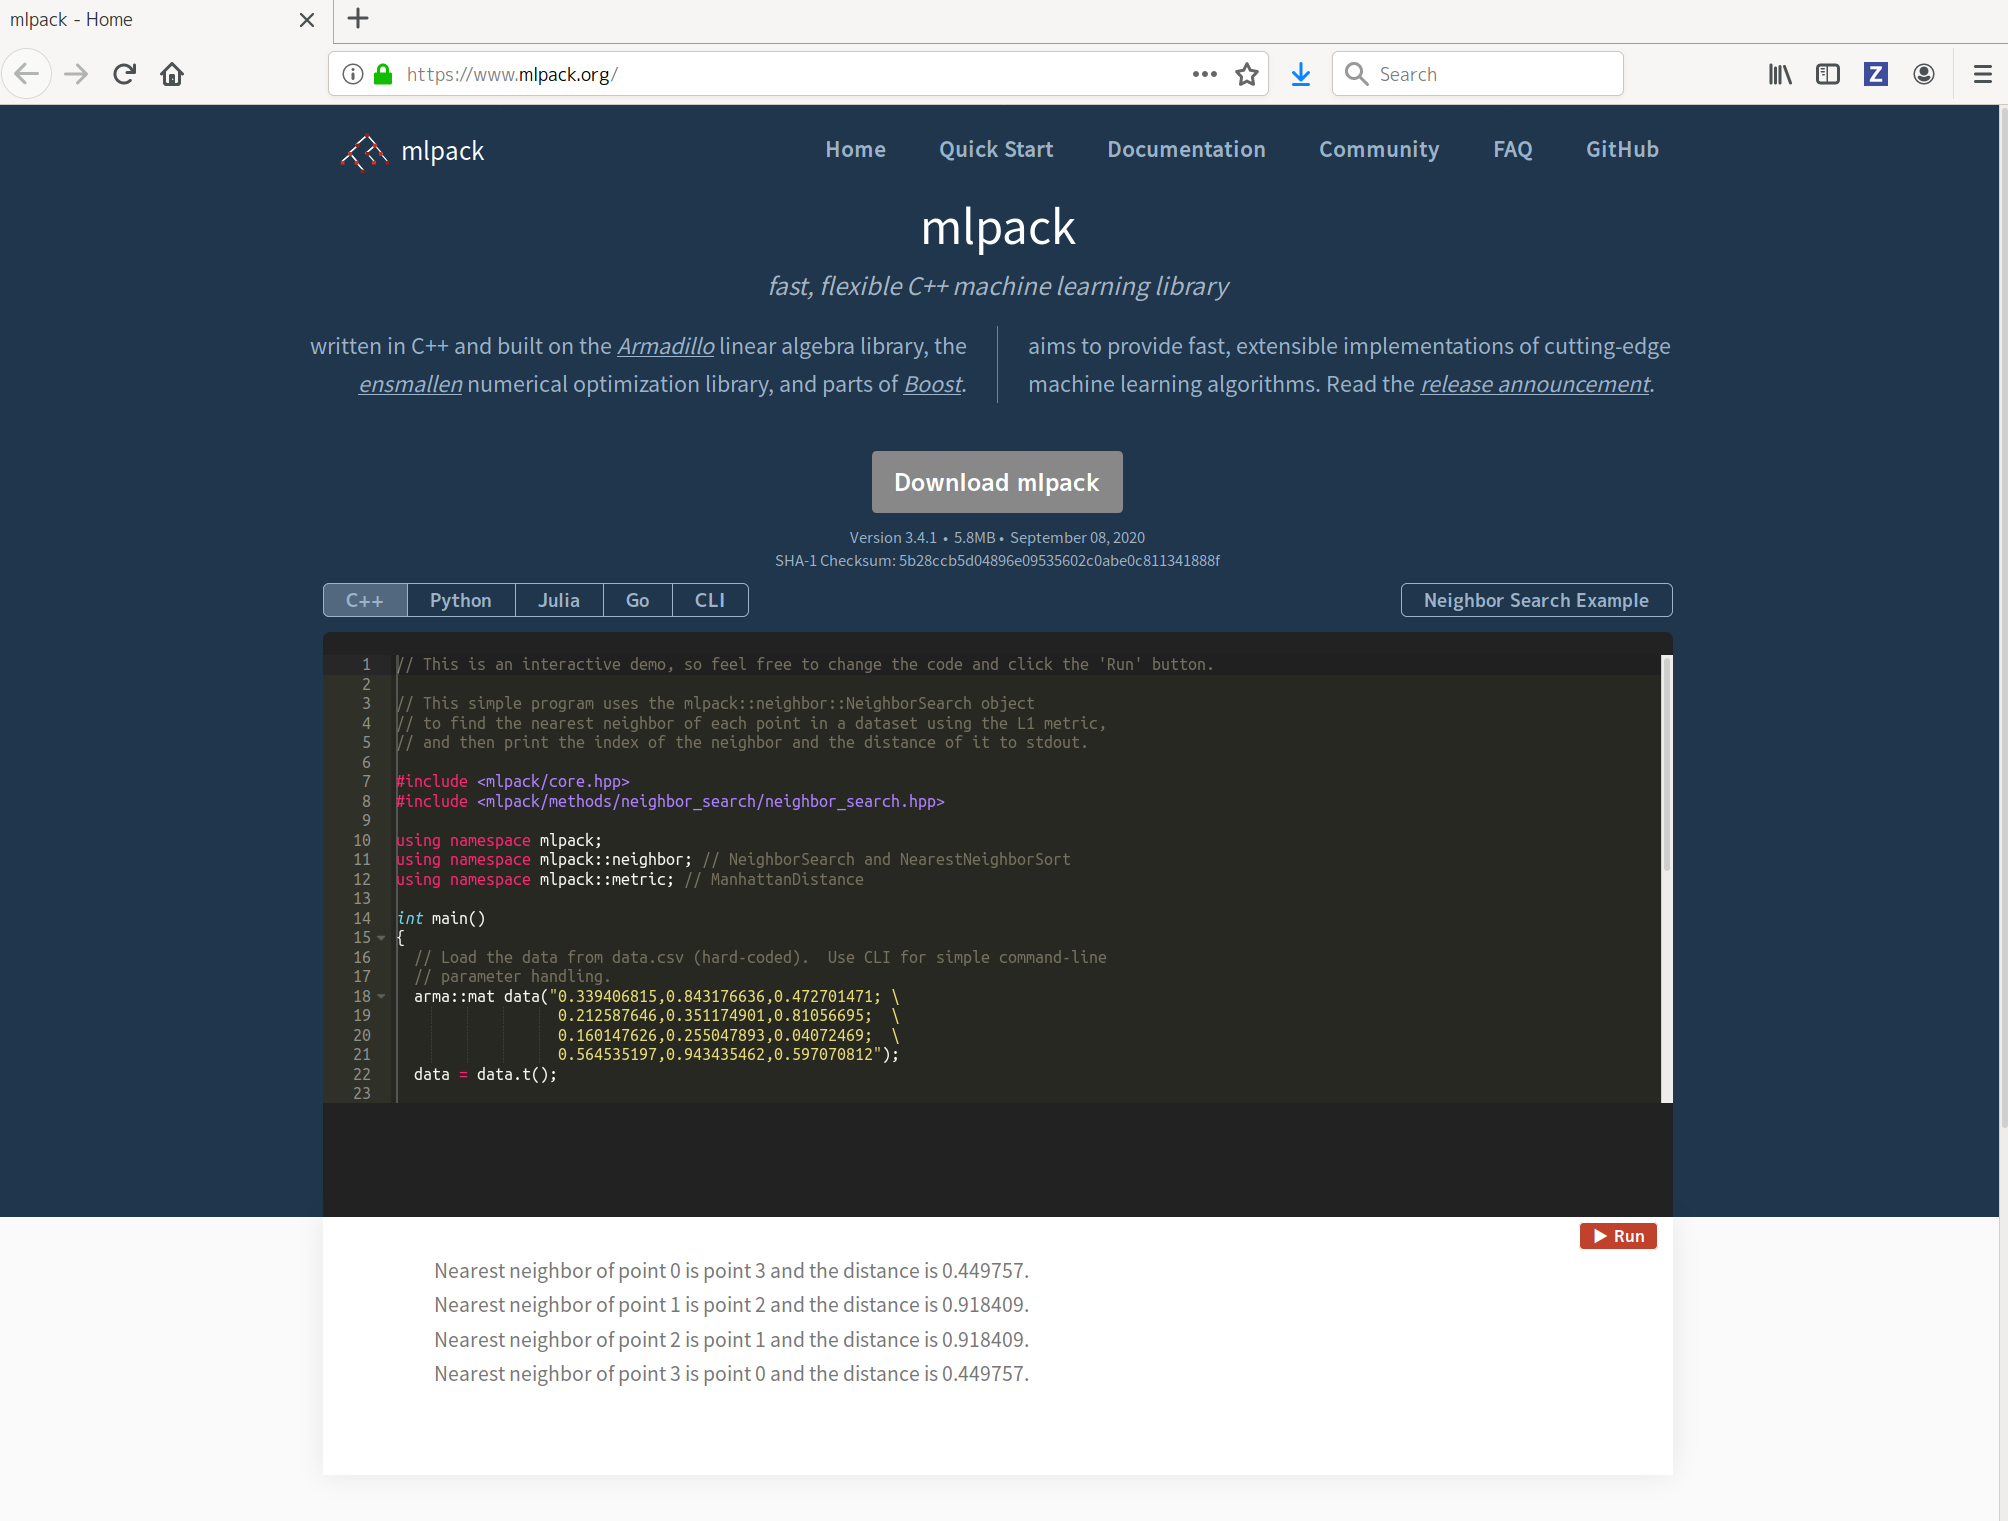2008x1521 pixels.
Task: Click output line for point 2
Action: 731,1340
